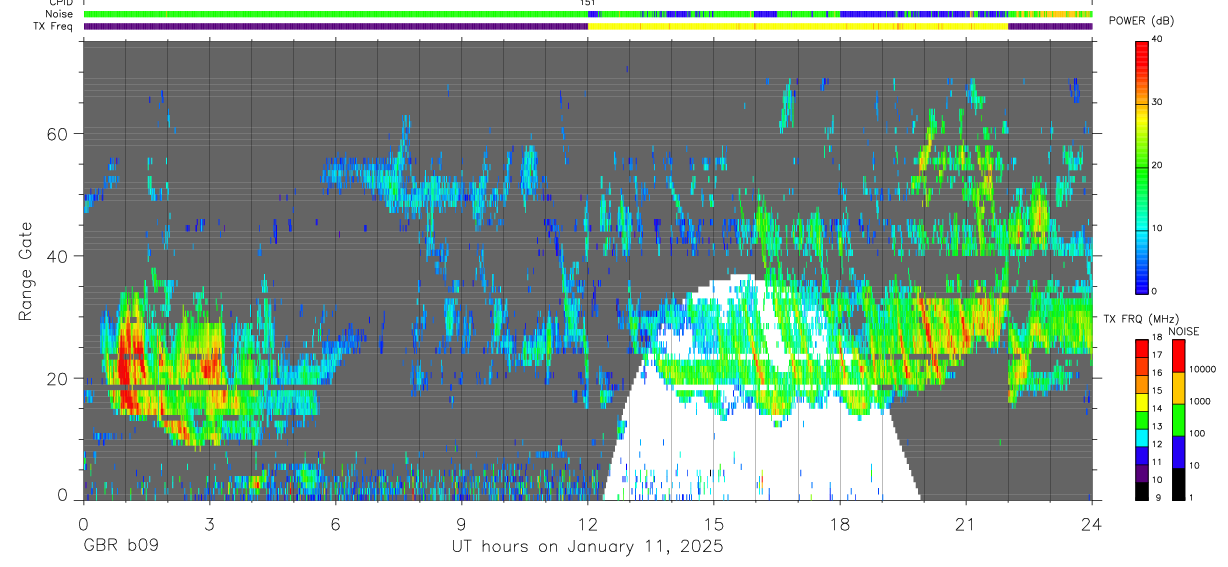Click the TX FRQ (MHz) legend title
1228x567 pixels.
click(1139, 318)
